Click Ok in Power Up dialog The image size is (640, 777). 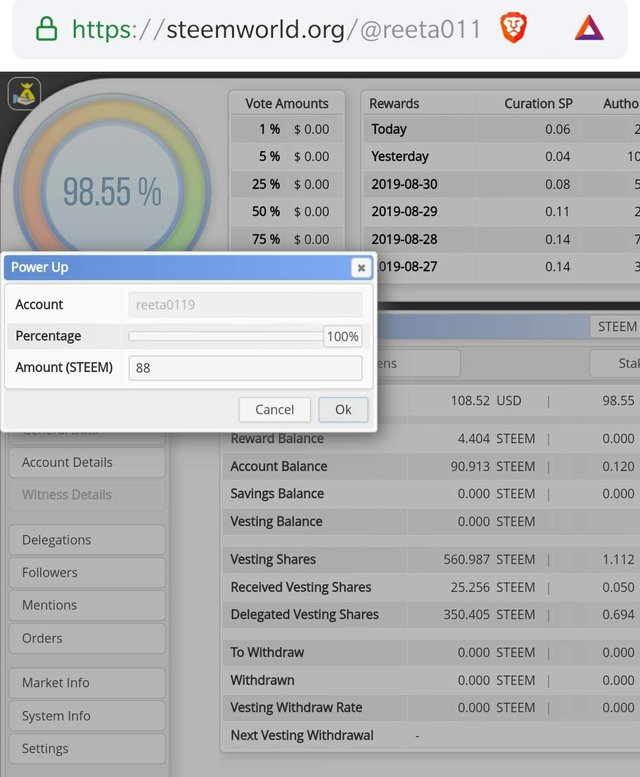pos(343,409)
